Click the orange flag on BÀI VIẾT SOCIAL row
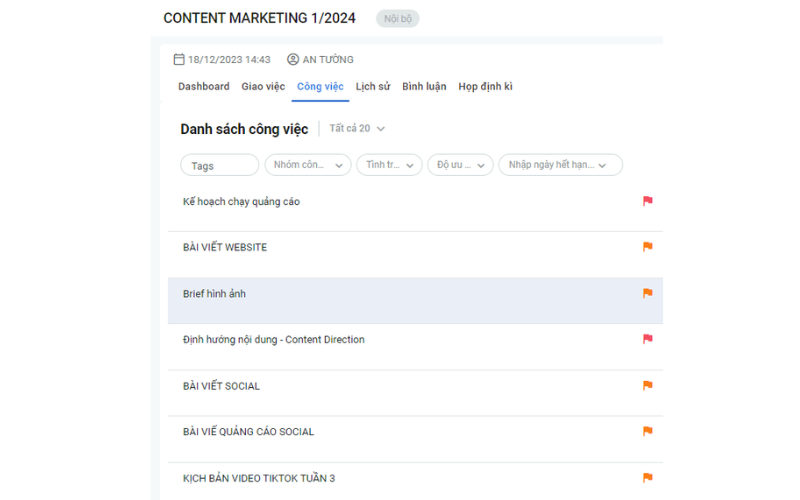Viewport: 800px width, 500px height. pyautogui.click(x=647, y=386)
